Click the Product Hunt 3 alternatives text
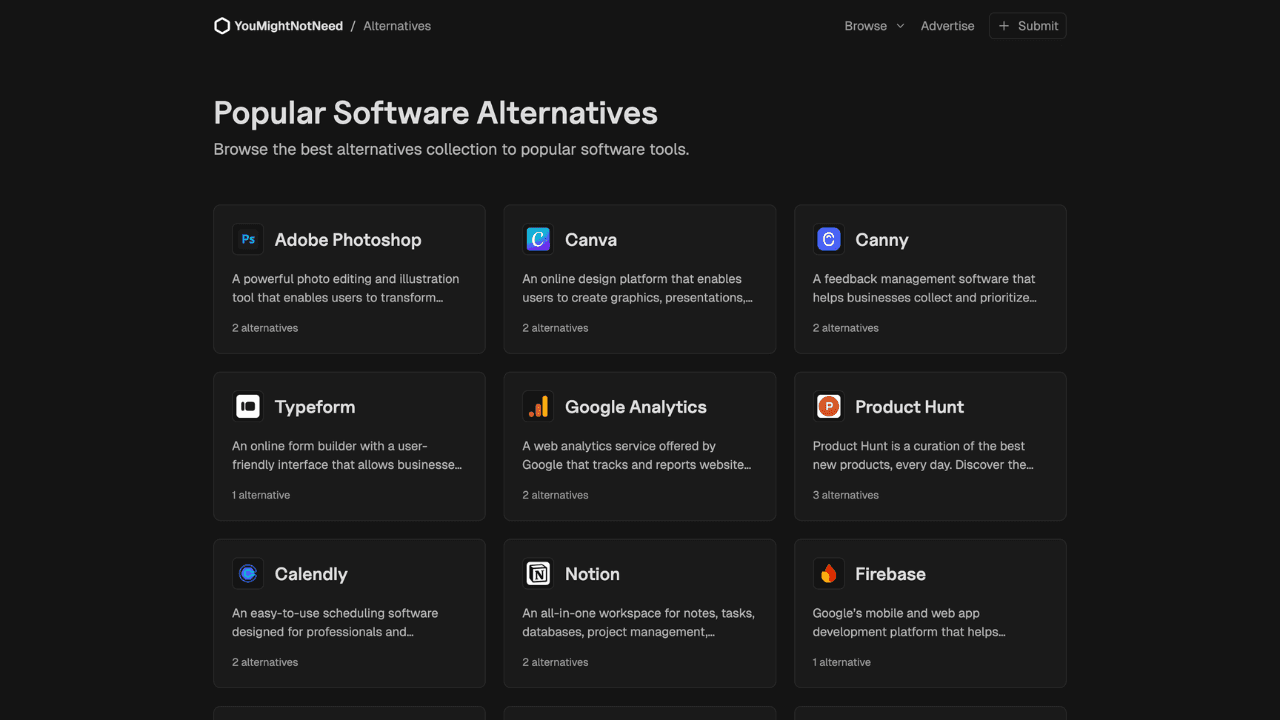This screenshot has width=1280, height=720. click(846, 495)
